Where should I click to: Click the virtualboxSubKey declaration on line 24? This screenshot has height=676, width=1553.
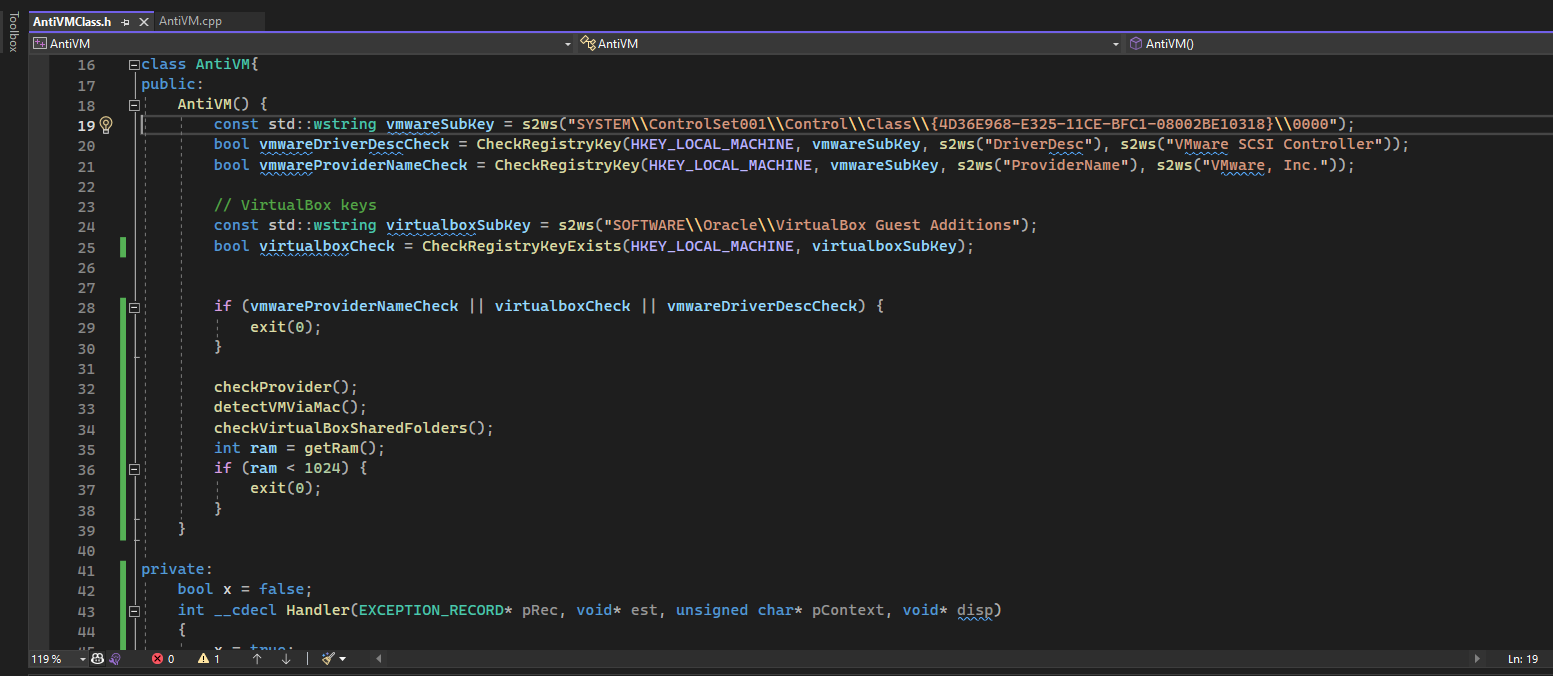(x=458, y=225)
